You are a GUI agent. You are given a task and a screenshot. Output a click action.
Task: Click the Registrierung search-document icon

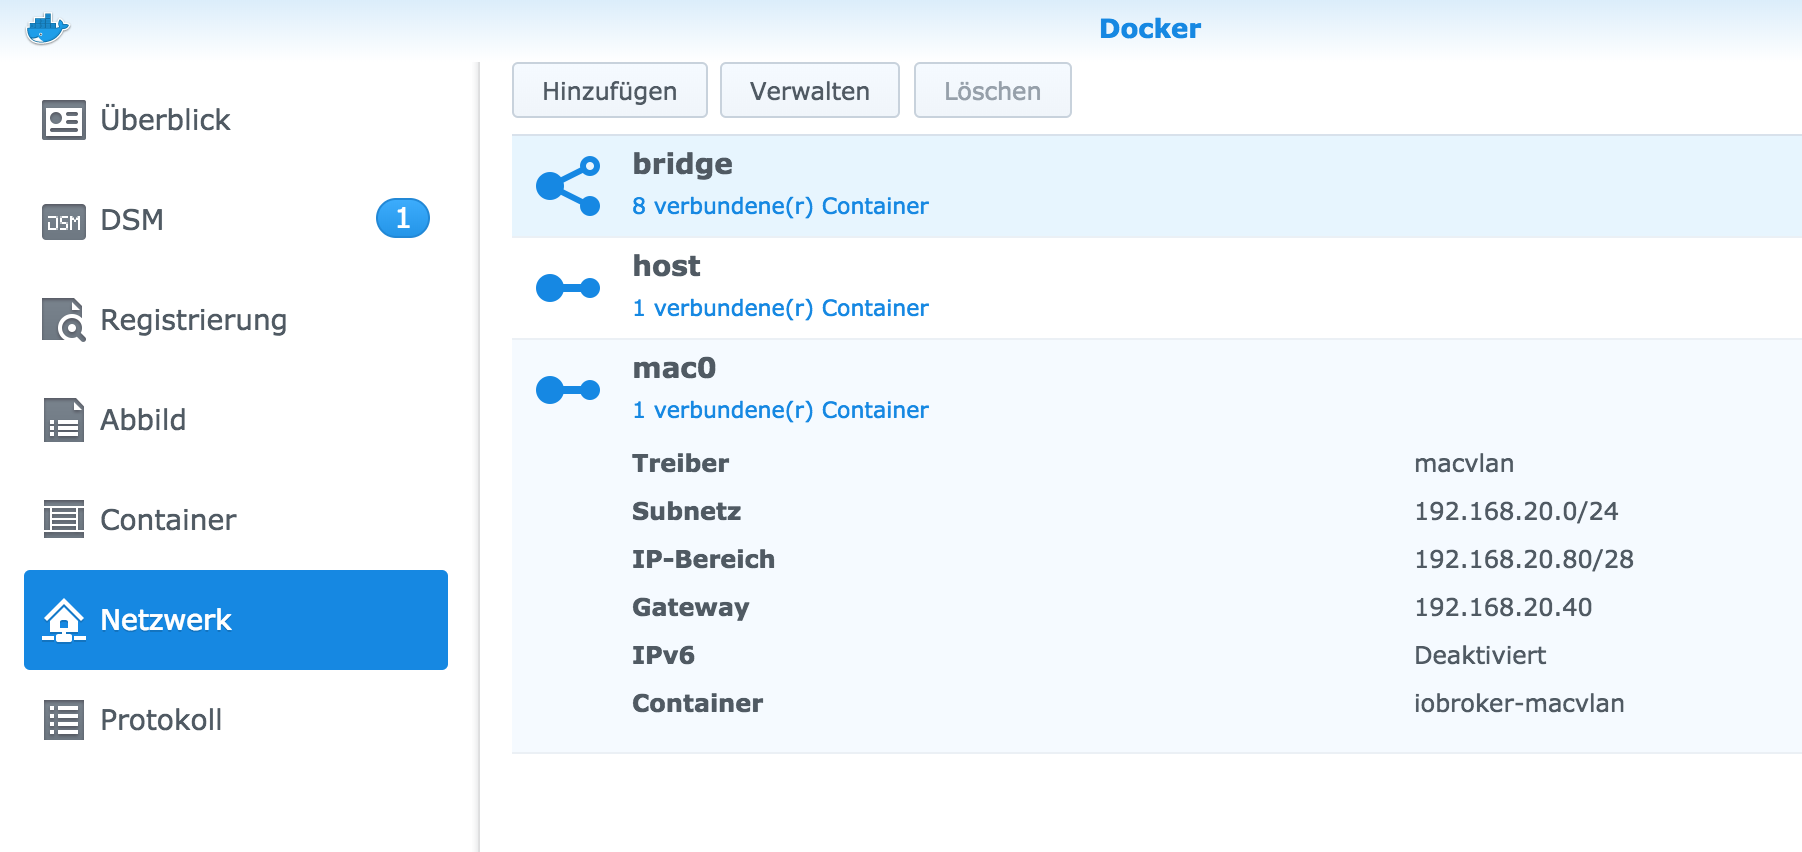pos(64,320)
